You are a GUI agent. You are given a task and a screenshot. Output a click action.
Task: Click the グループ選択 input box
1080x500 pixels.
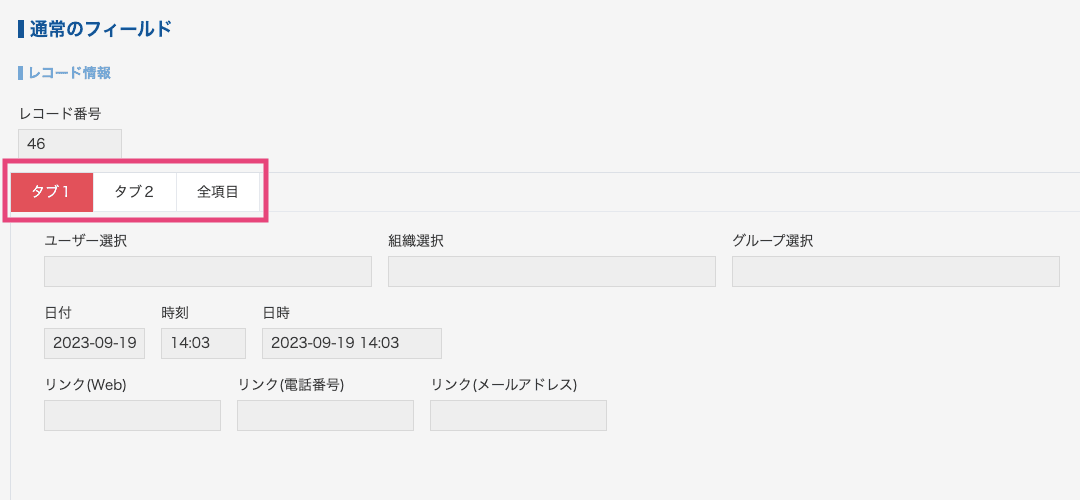tap(895, 271)
